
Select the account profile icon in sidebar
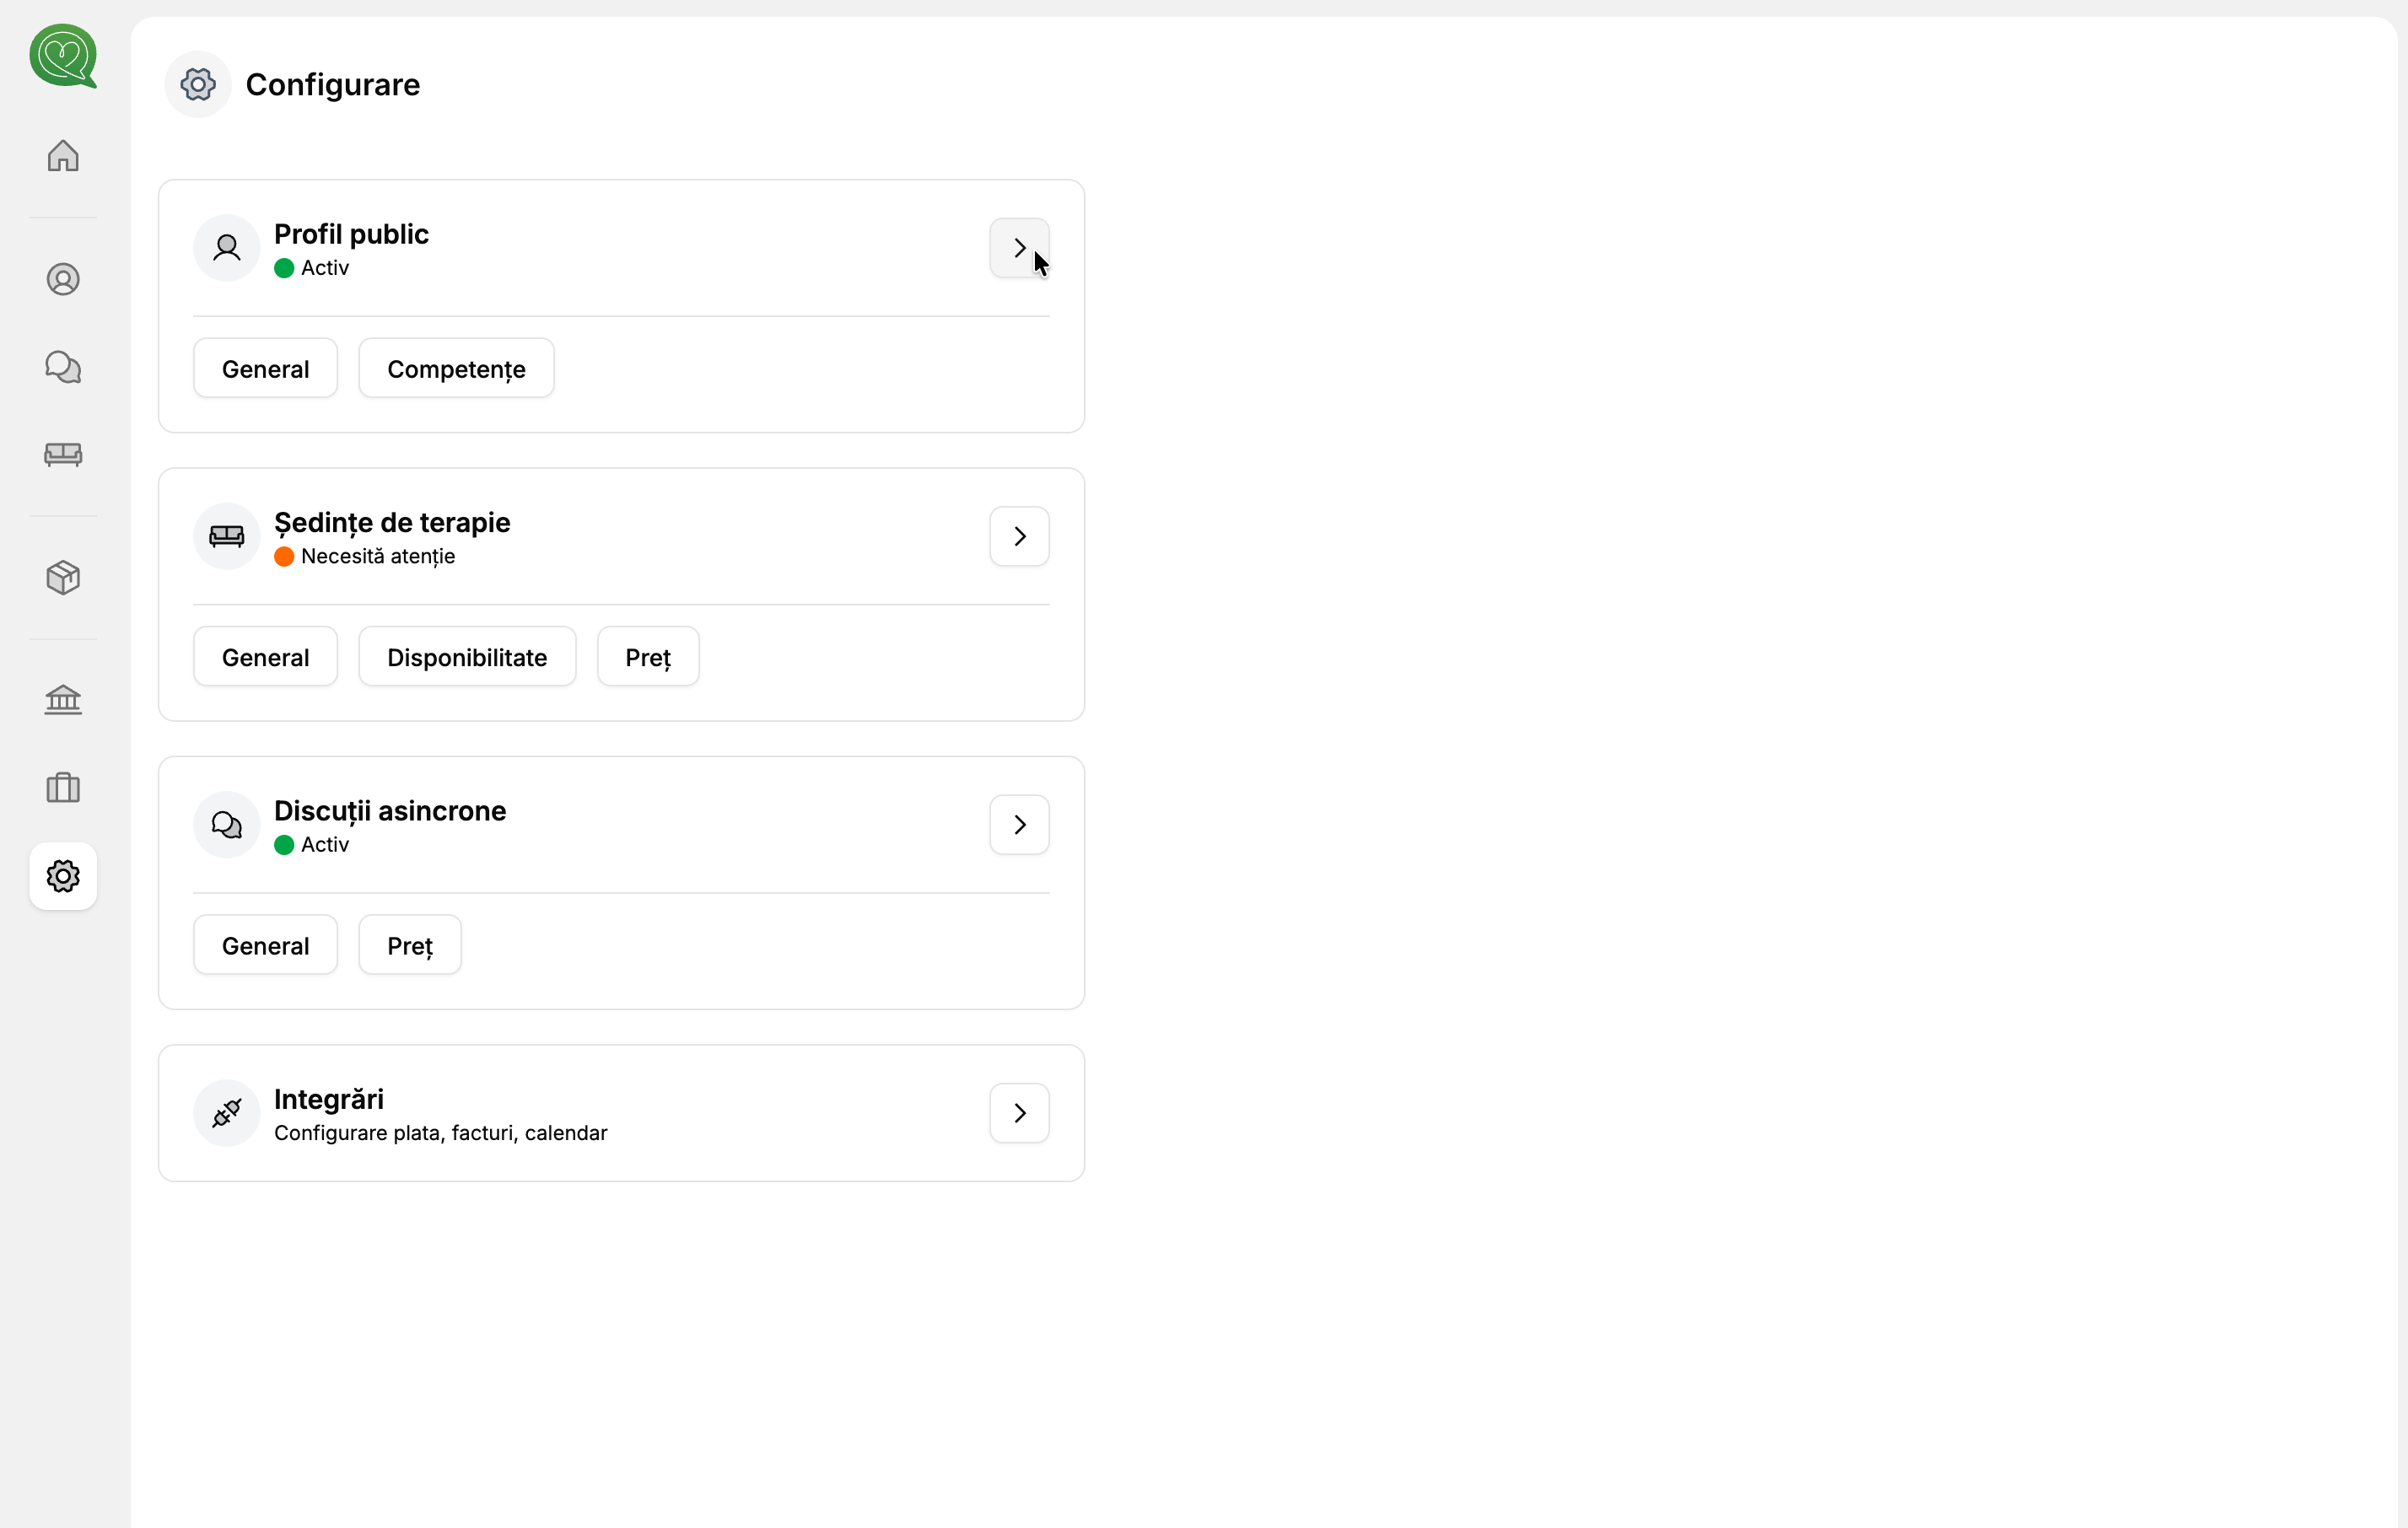(63, 279)
